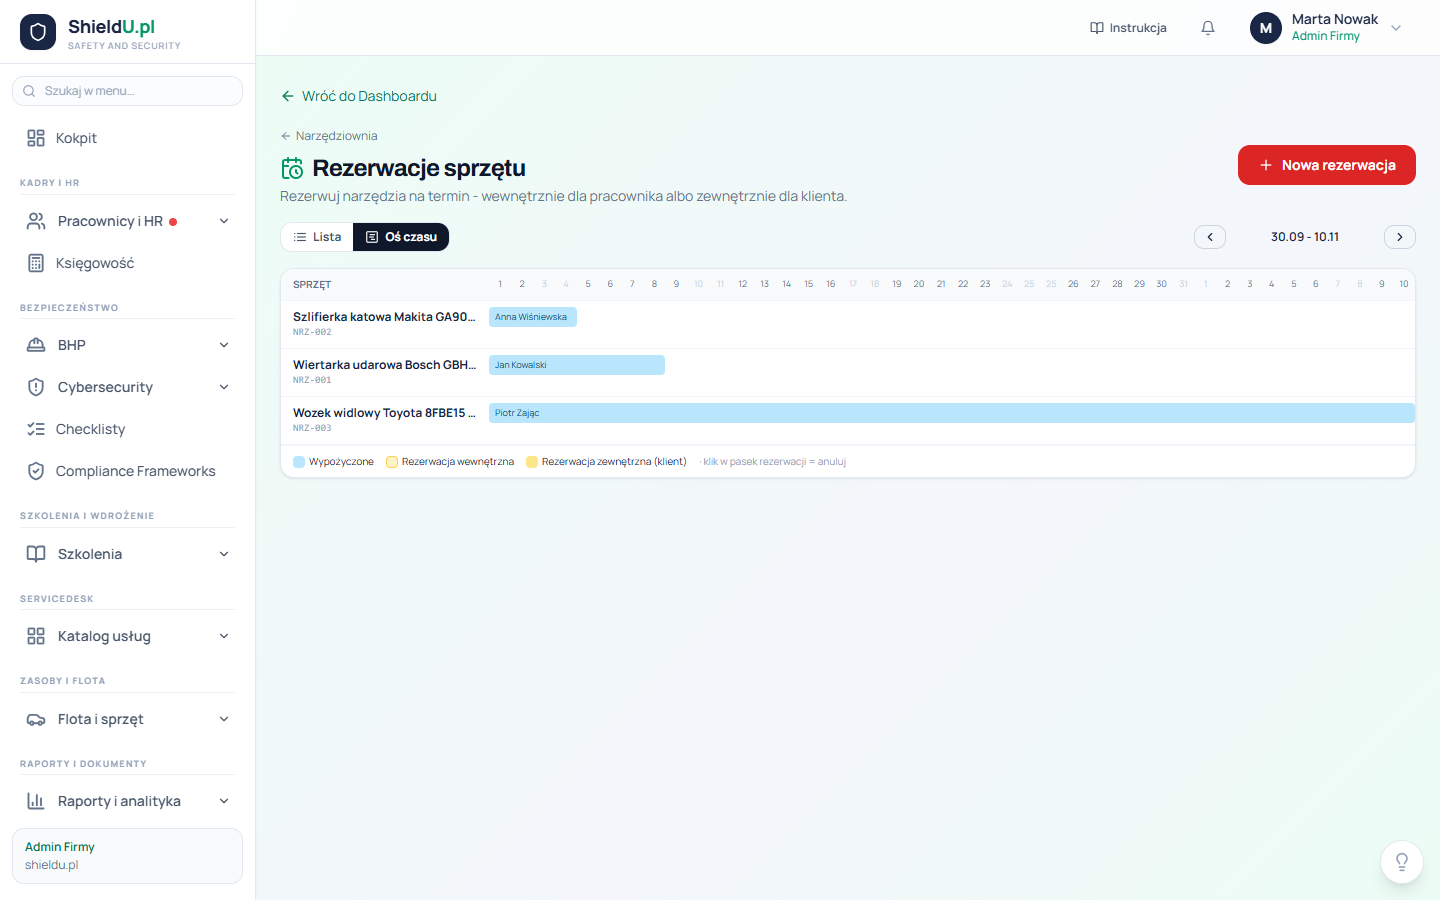
Task: Click the BHP helmet icon
Action: 36,345
